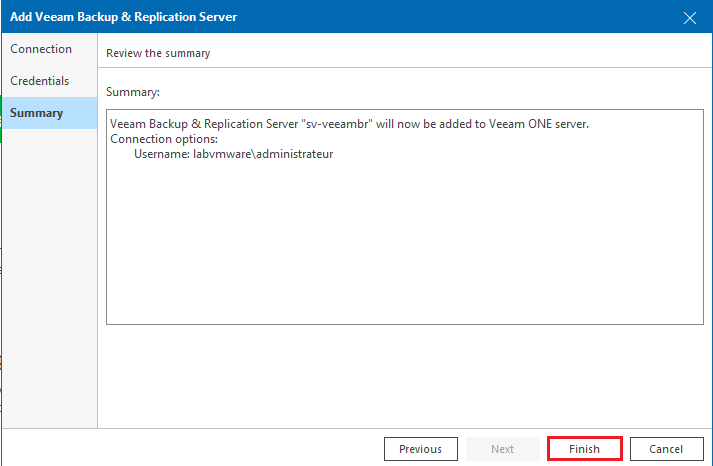
Task: Click the 'Connection options:' line
Action: click(x=164, y=139)
